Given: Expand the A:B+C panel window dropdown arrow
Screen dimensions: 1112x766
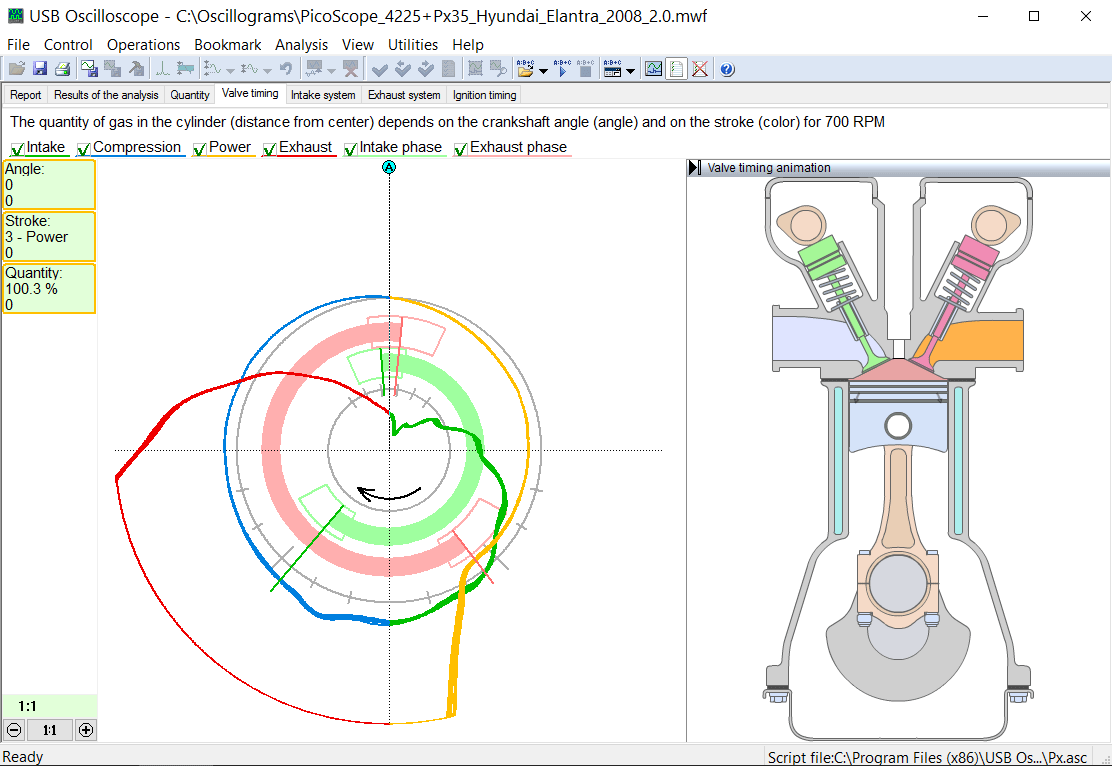Looking at the screenshot, I should (630, 71).
